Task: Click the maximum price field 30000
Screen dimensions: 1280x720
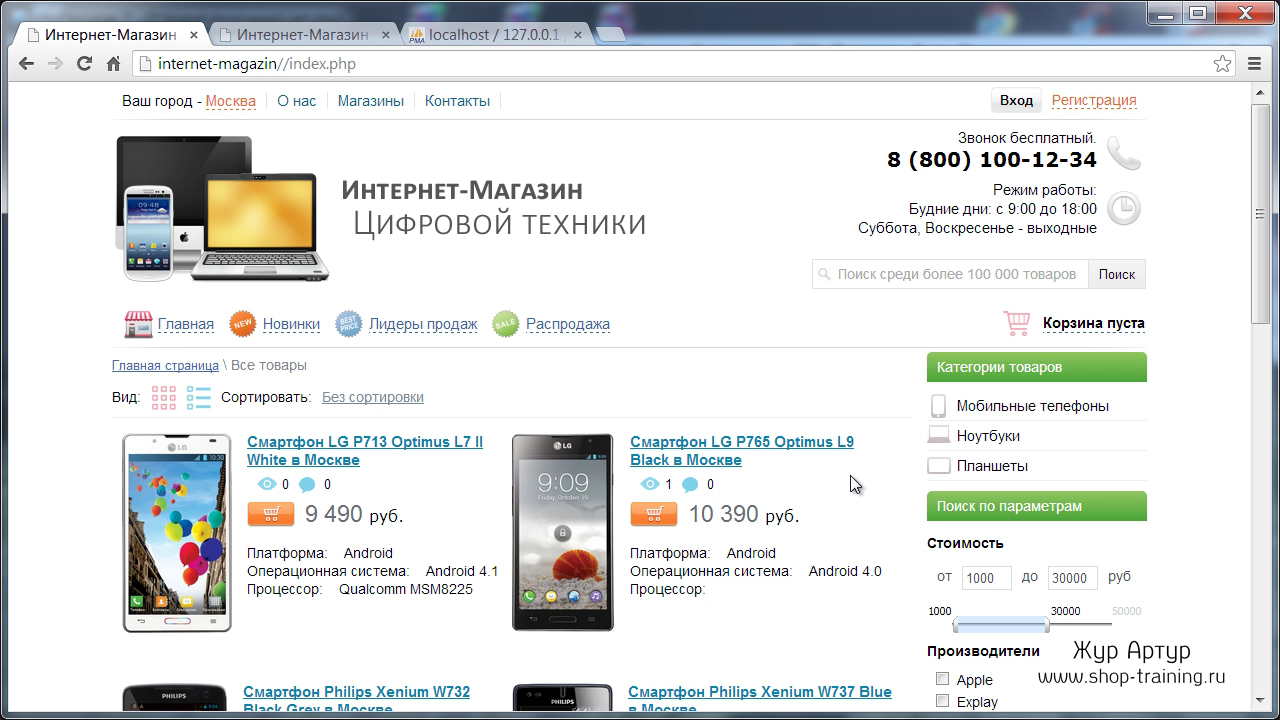Action: (1073, 578)
